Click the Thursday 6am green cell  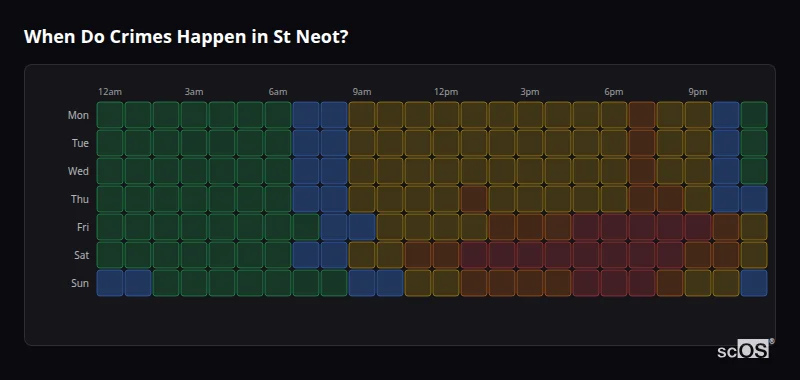pyautogui.click(x=278, y=199)
